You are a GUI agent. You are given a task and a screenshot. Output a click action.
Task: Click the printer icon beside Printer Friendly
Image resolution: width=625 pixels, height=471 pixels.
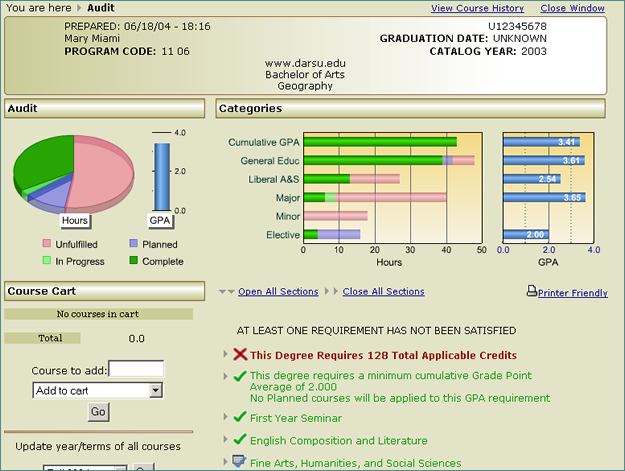click(532, 291)
